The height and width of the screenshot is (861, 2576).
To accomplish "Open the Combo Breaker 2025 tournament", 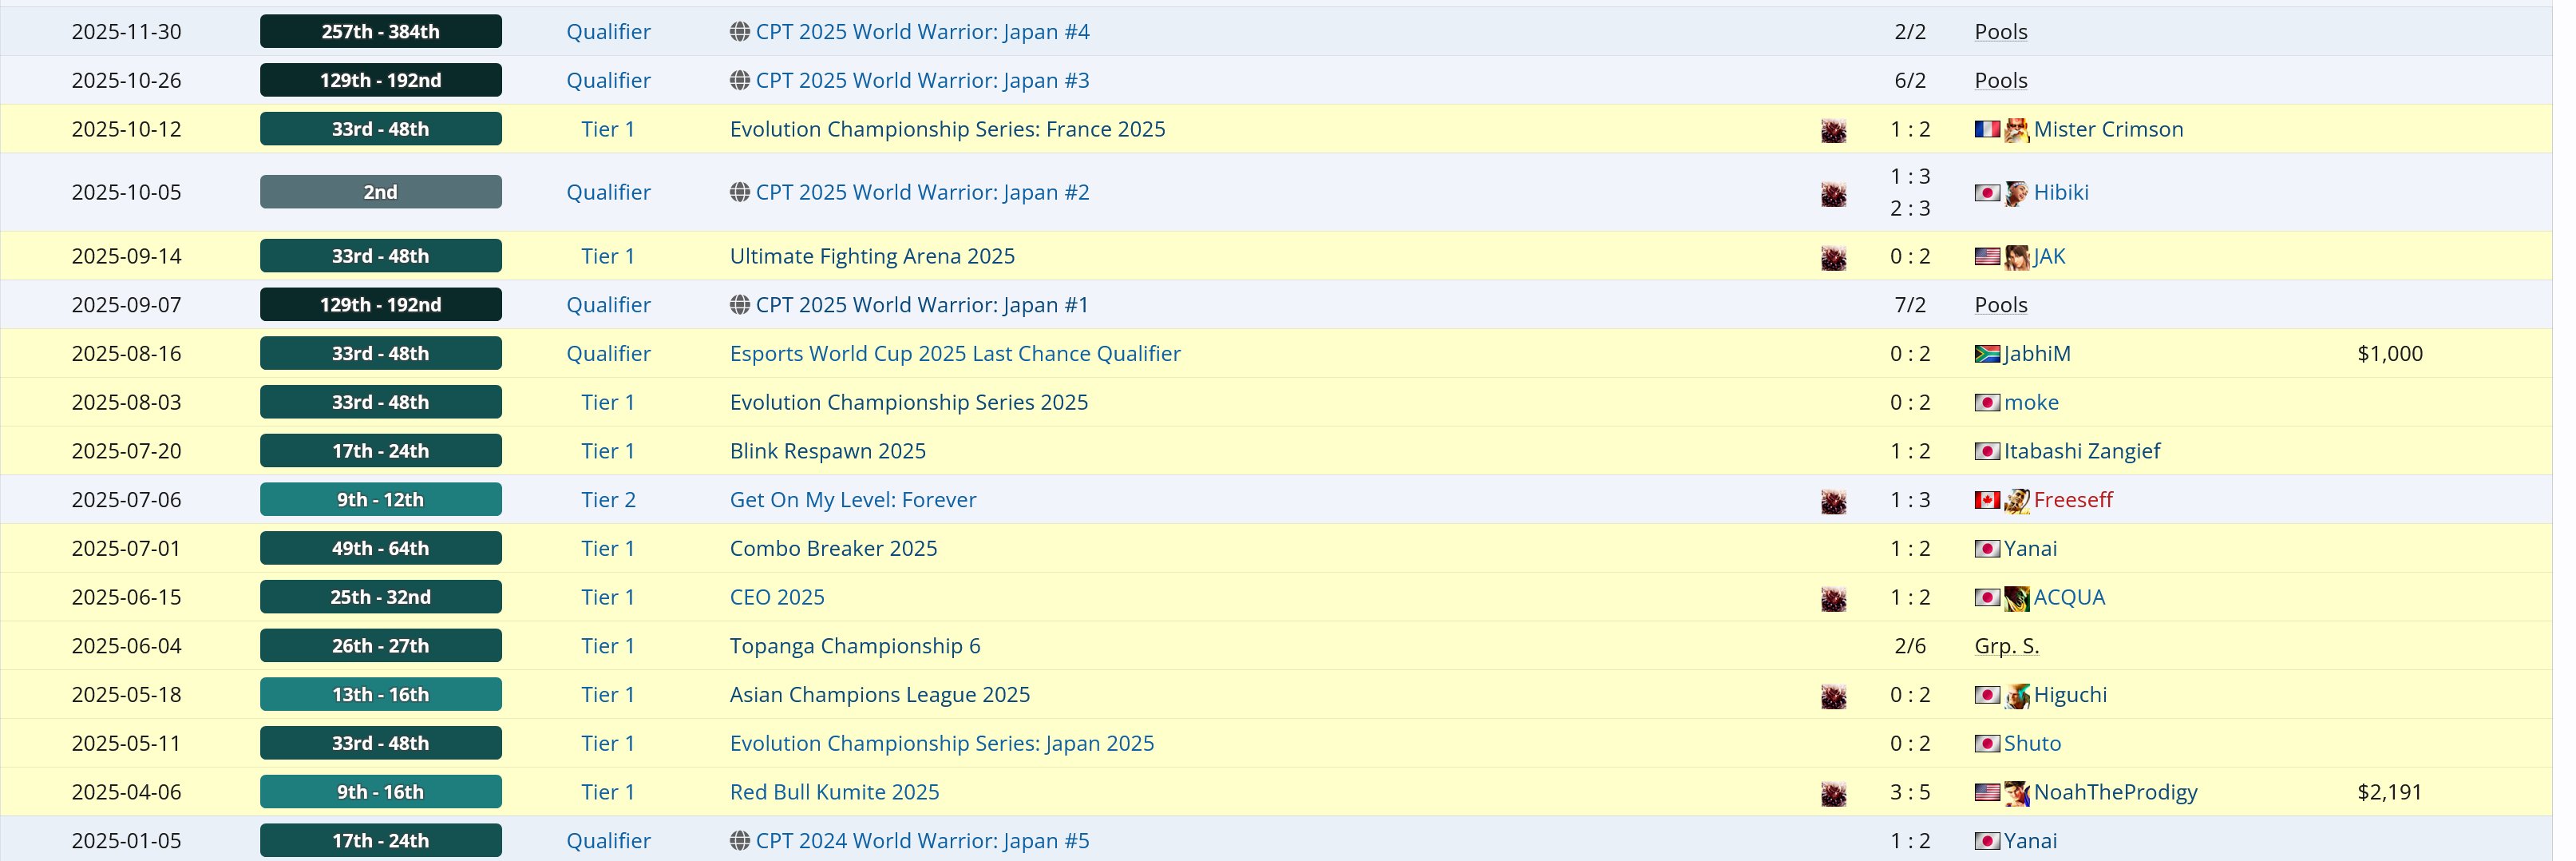I will tap(834, 548).
